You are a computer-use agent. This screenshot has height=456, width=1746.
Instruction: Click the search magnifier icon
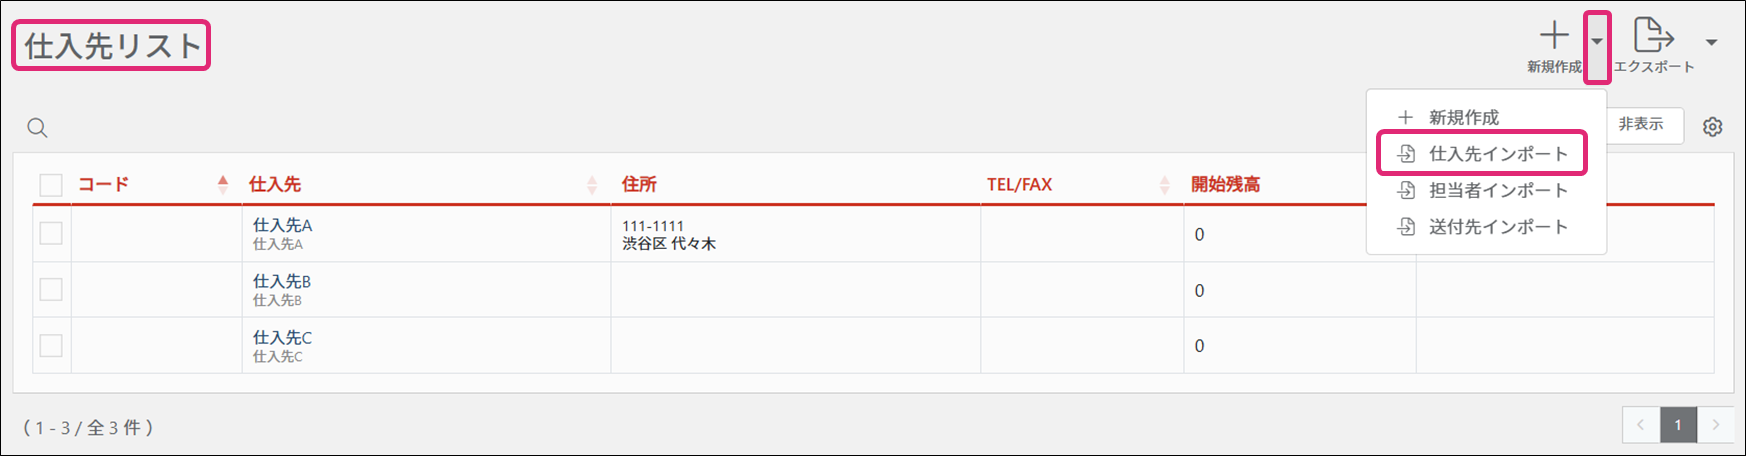coord(37,128)
